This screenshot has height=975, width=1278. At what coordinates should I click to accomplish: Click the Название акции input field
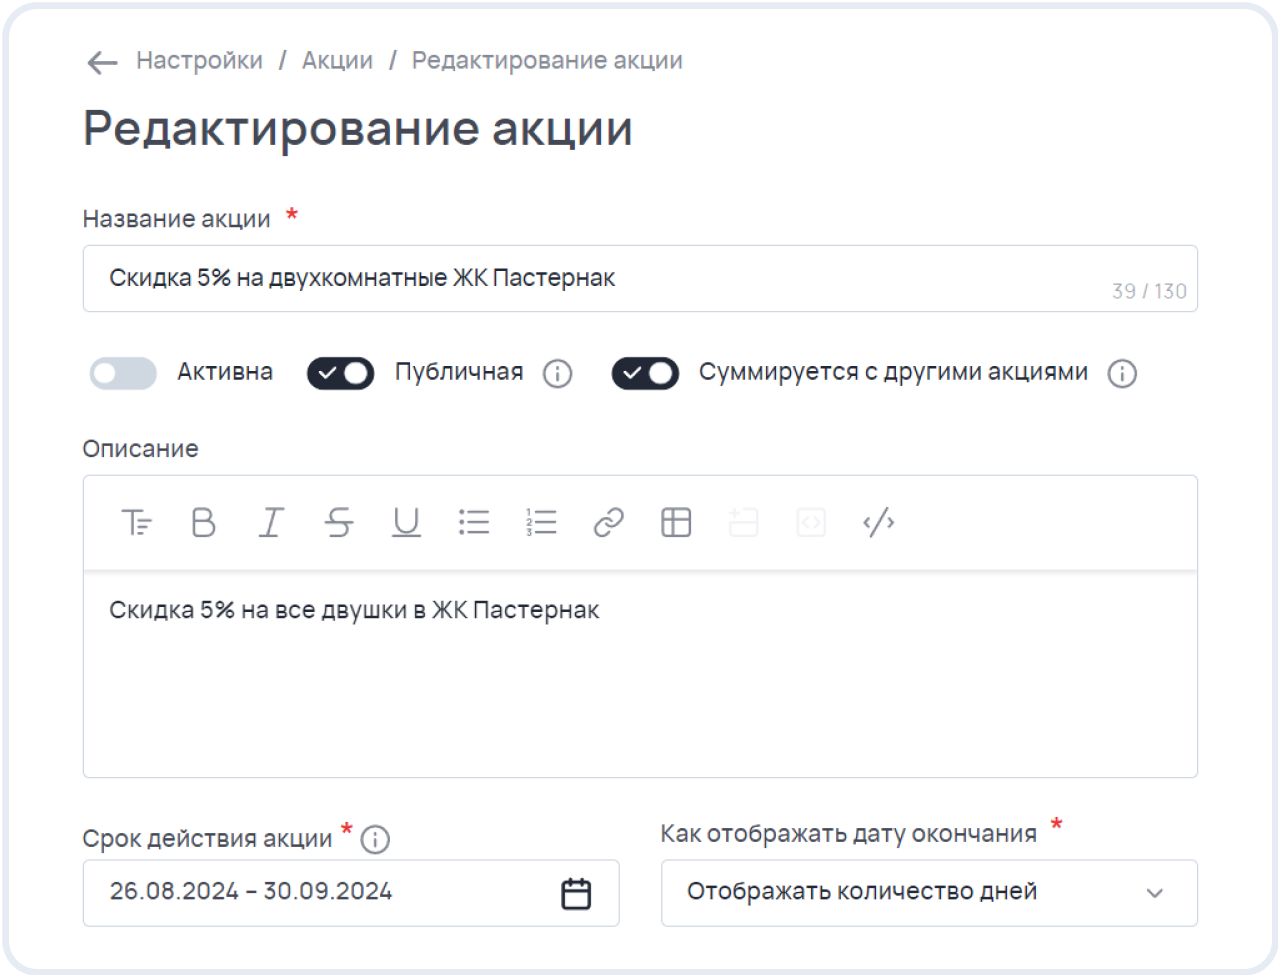600,278
